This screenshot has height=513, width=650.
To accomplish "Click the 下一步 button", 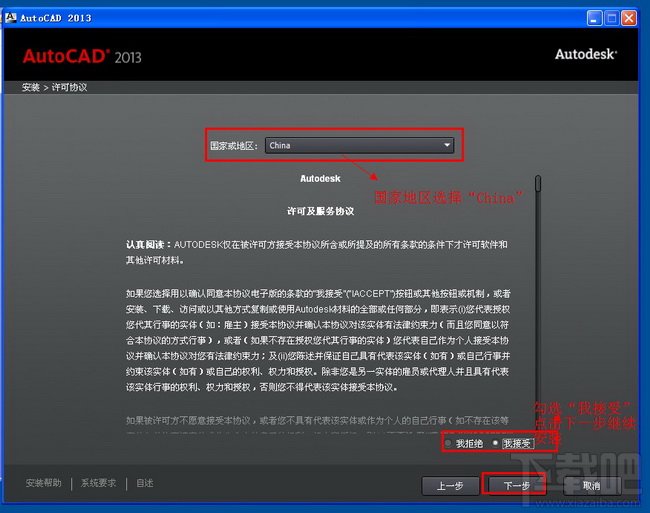I will [x=517, y=486].
